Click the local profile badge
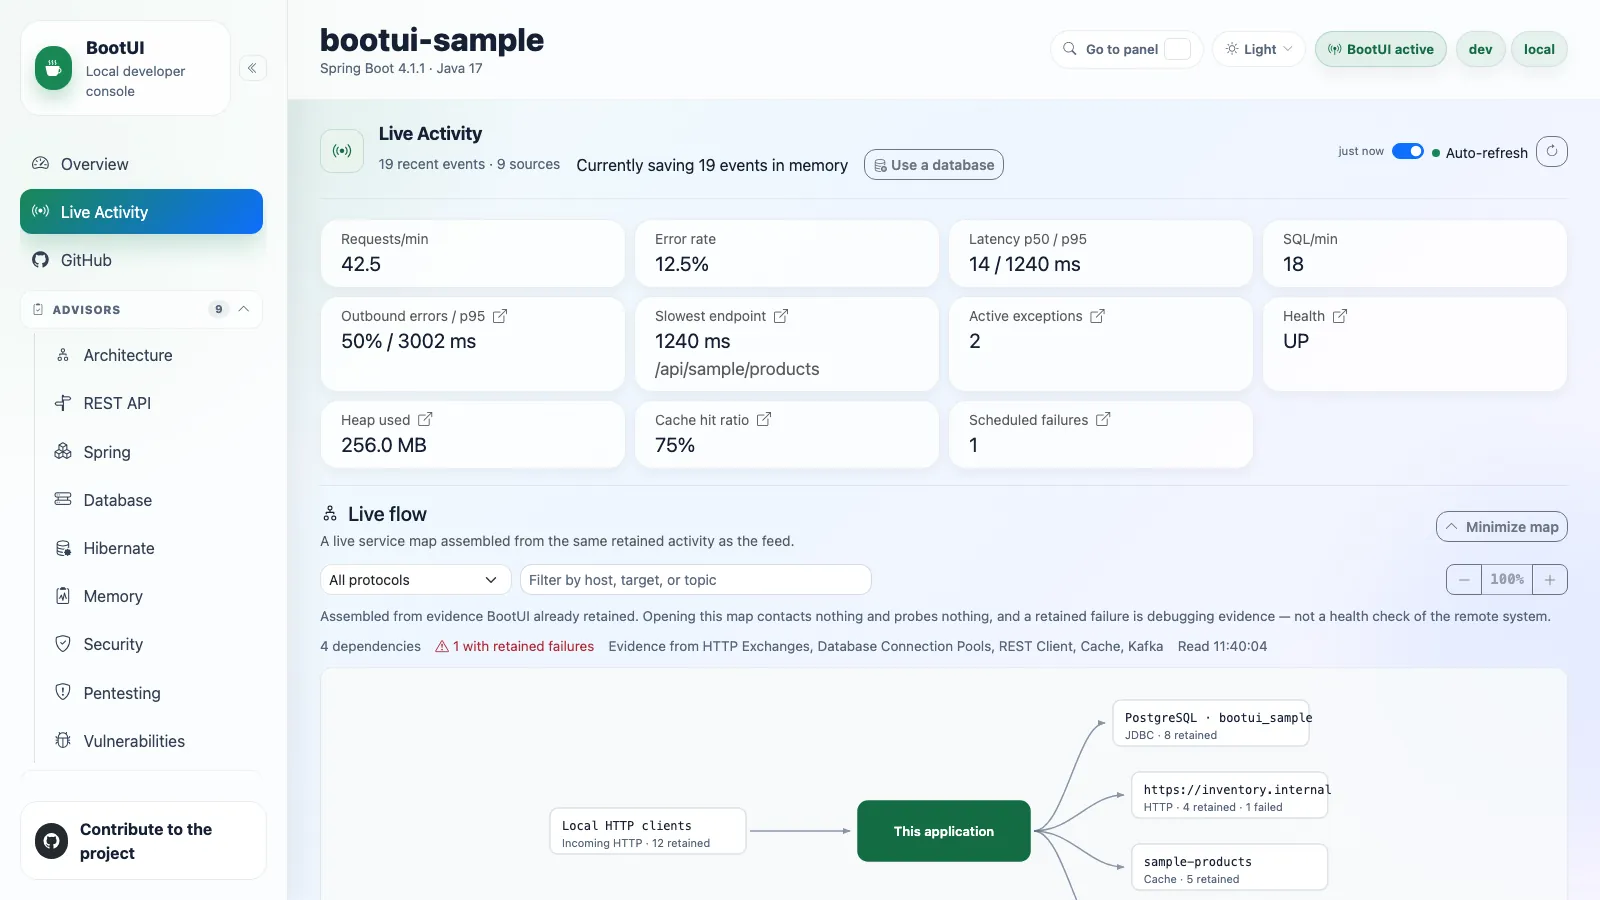The height and width of the screenshot is (900, 1600). 1539,49
